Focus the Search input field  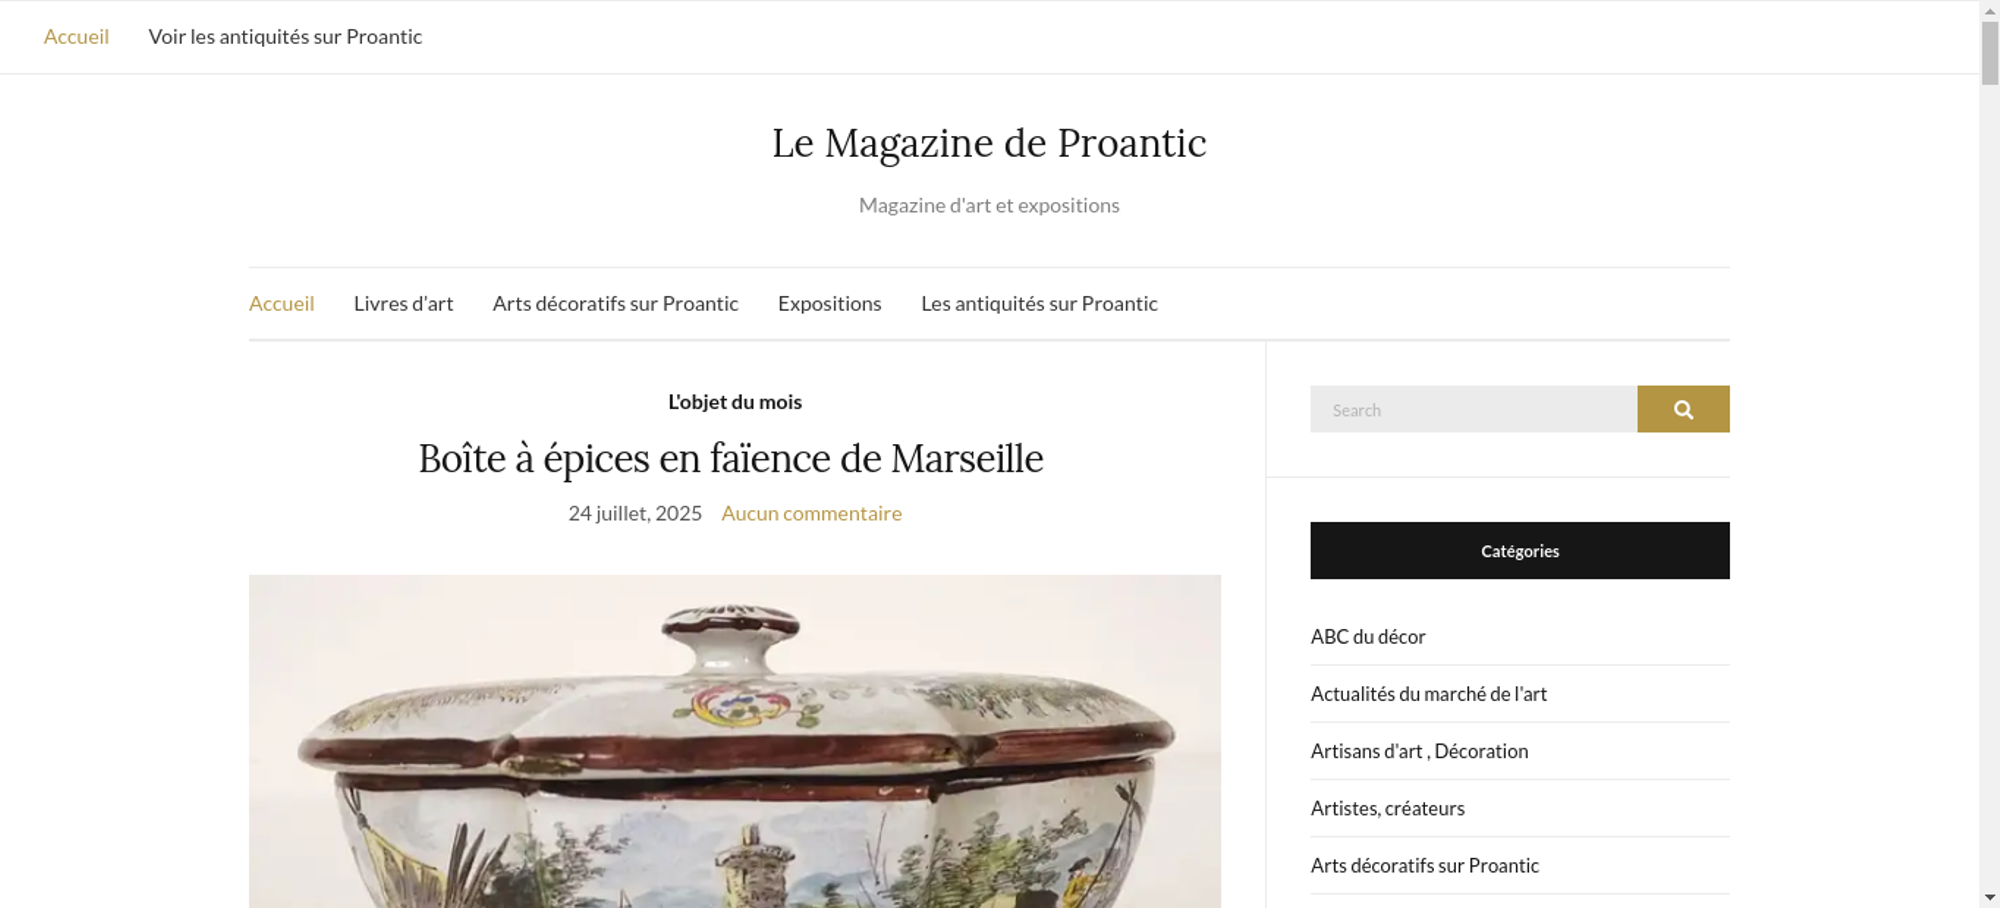(1474, 409)
